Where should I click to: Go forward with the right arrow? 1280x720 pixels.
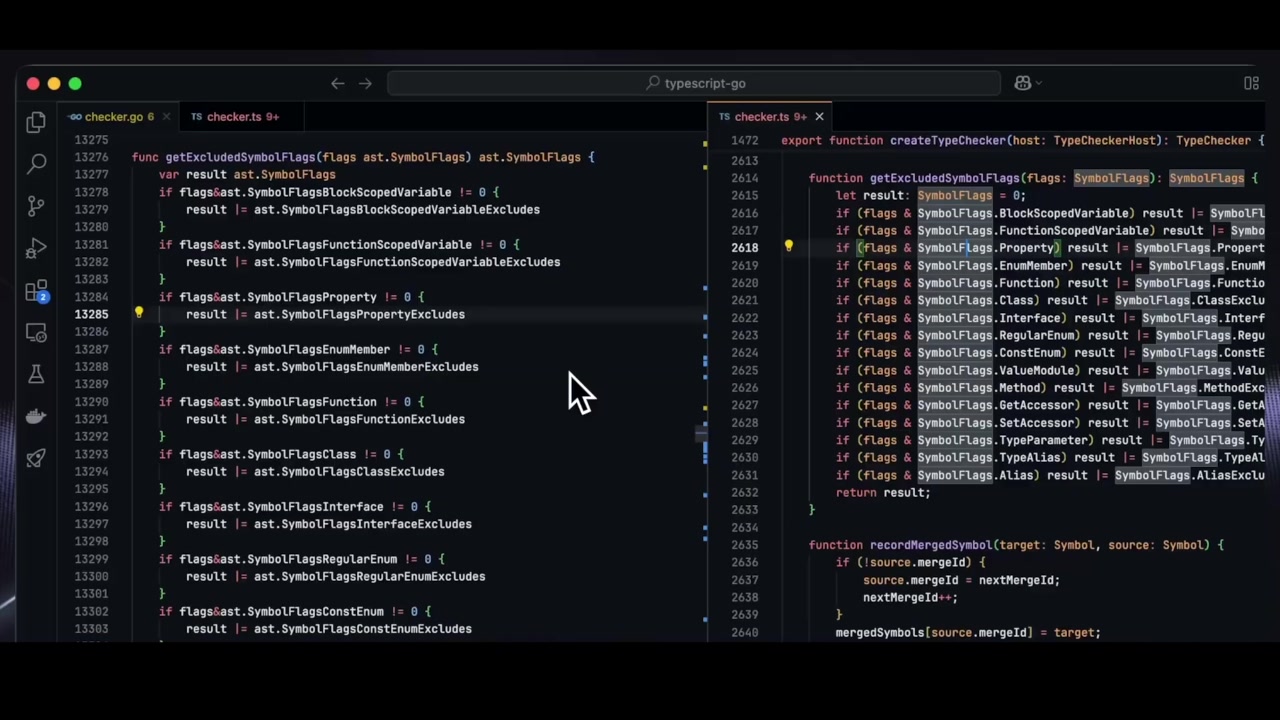click(365, 83)
